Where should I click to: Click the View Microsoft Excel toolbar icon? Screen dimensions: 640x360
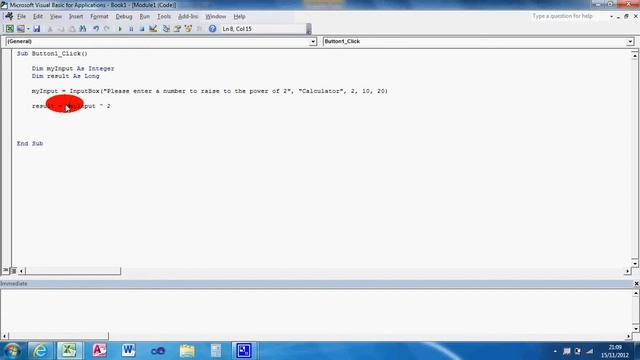(x=9, y=29)
